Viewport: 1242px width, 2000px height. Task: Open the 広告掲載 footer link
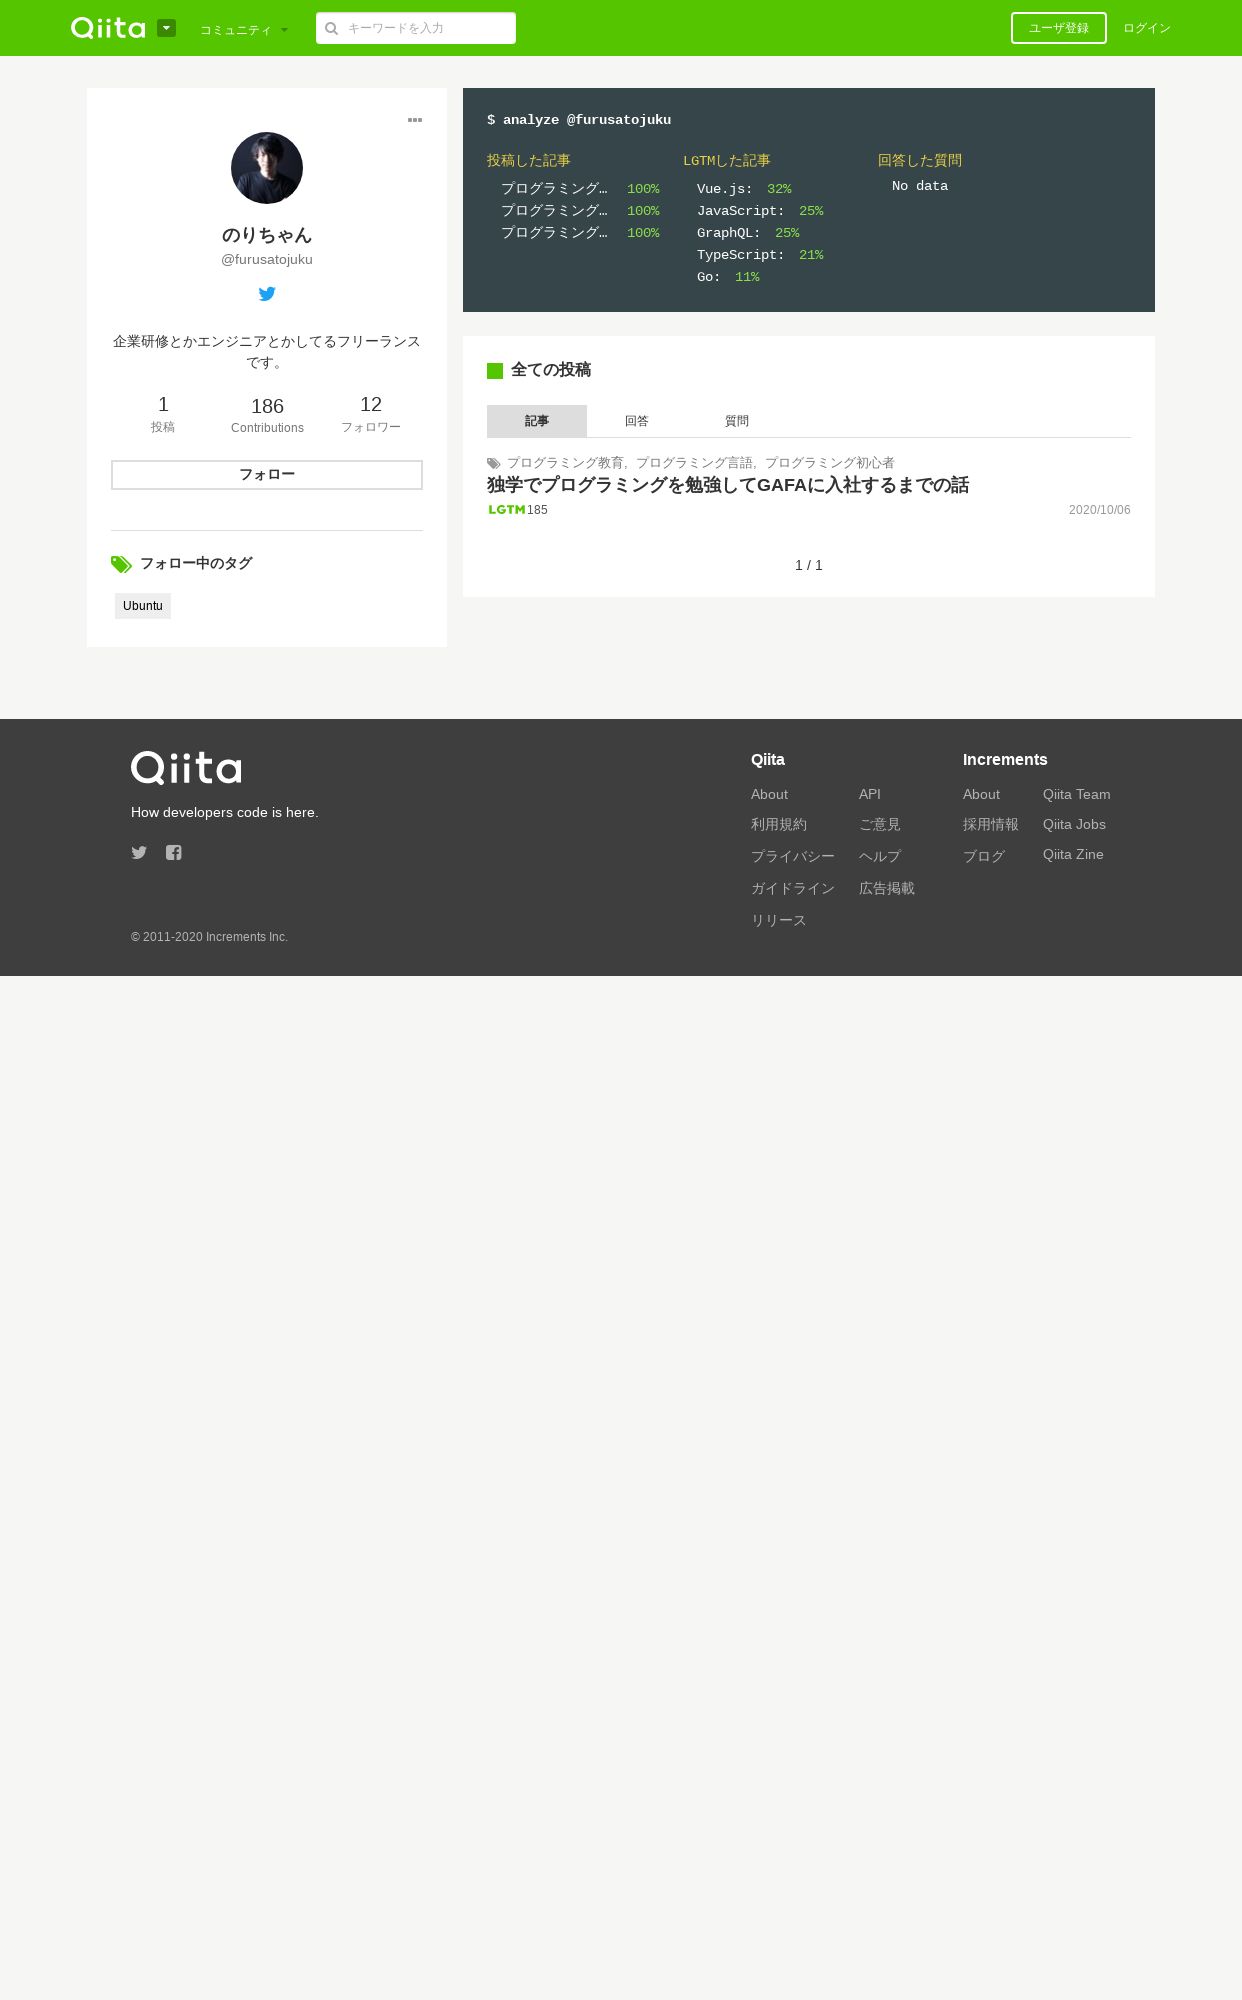[x=887, y=888]
